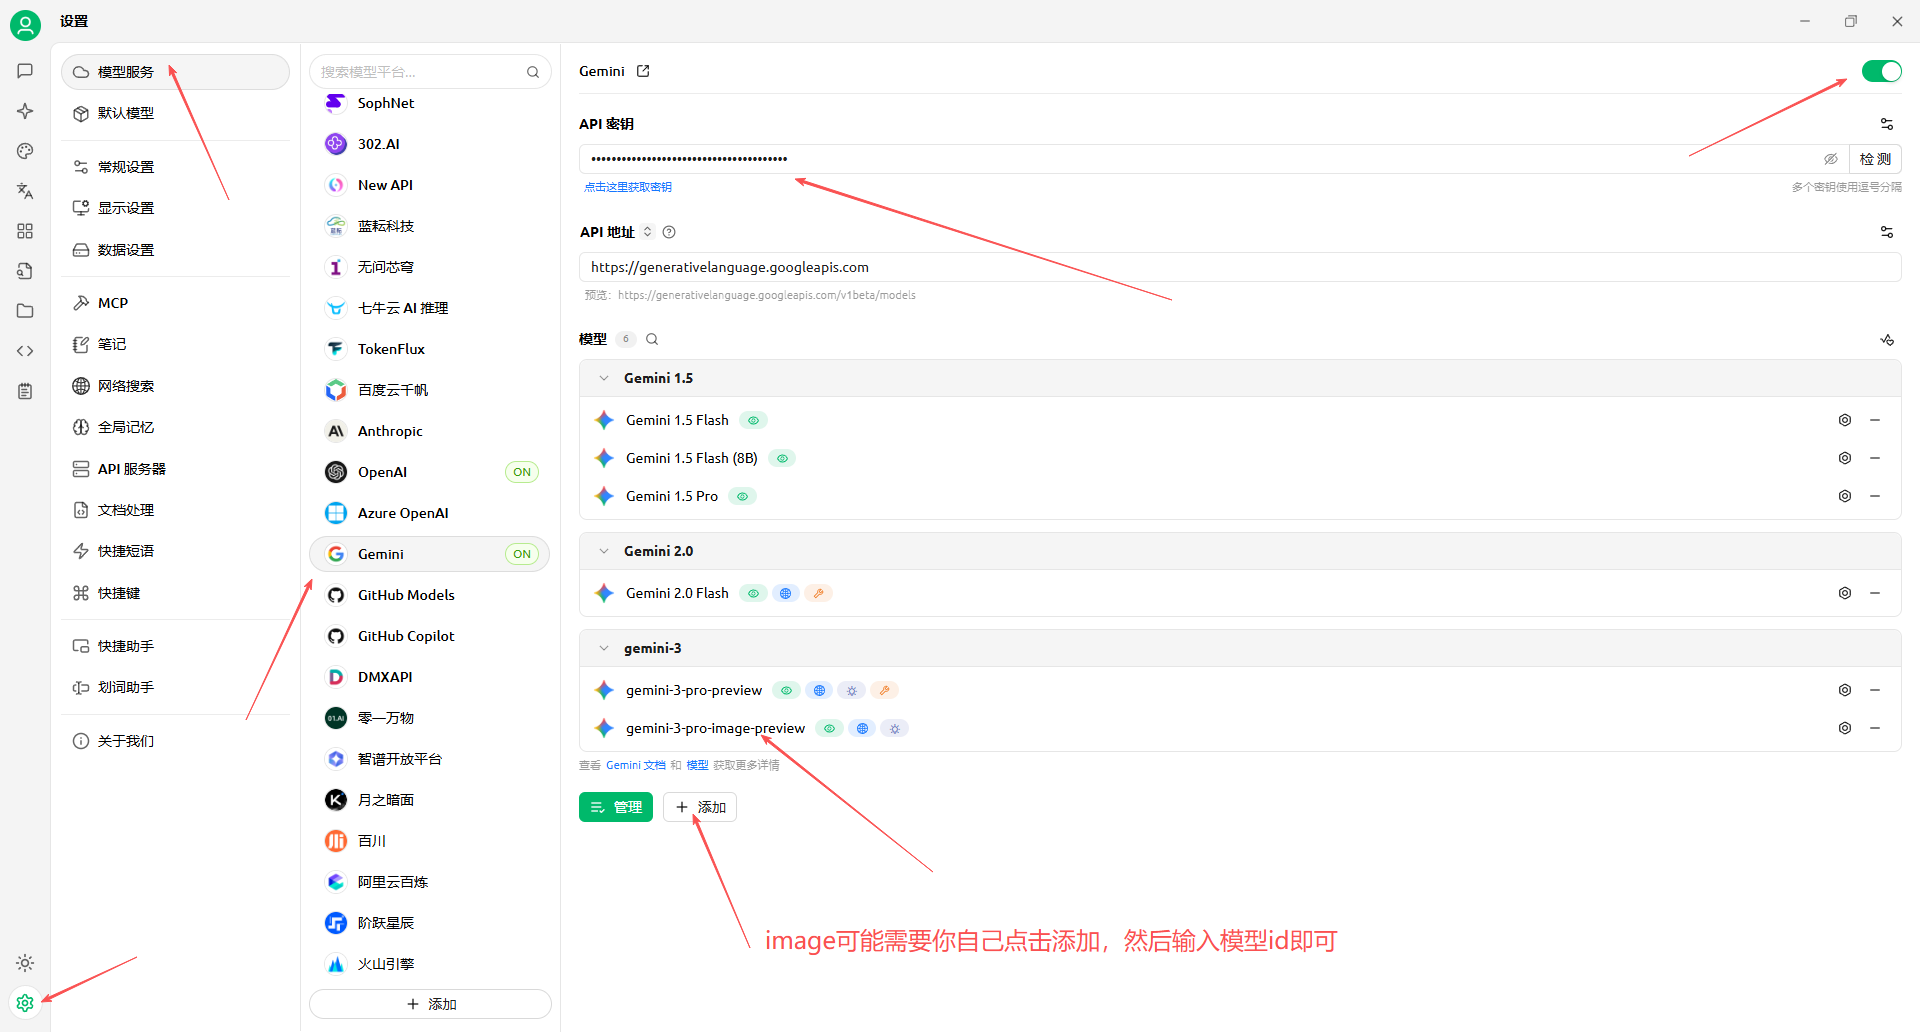Select 302.AI provider in list
The image size is (1920, 1032).
[430, 144]
